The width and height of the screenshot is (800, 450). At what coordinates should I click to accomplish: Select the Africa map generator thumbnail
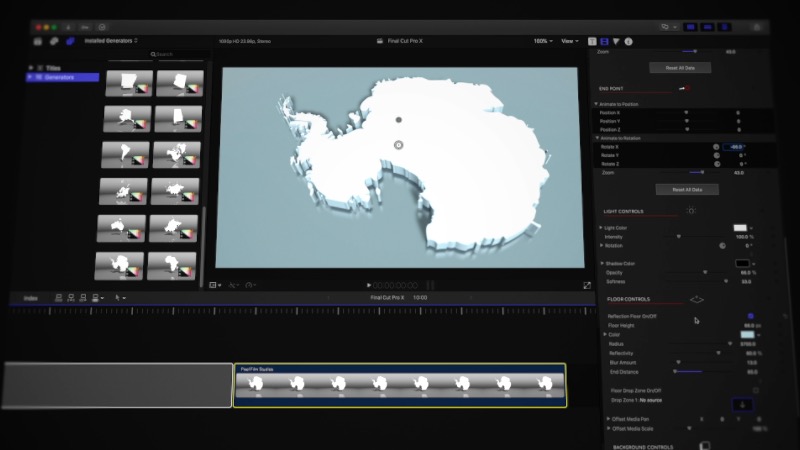tap(171, 266)
